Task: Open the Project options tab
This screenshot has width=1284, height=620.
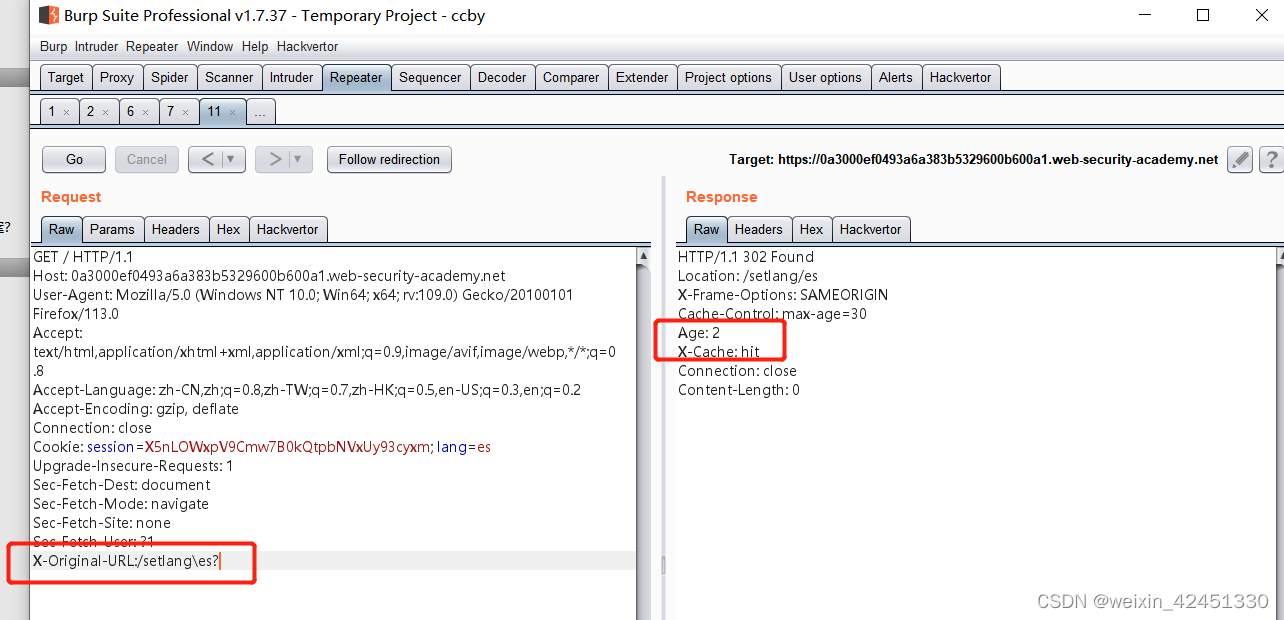Action: [728, 78]
